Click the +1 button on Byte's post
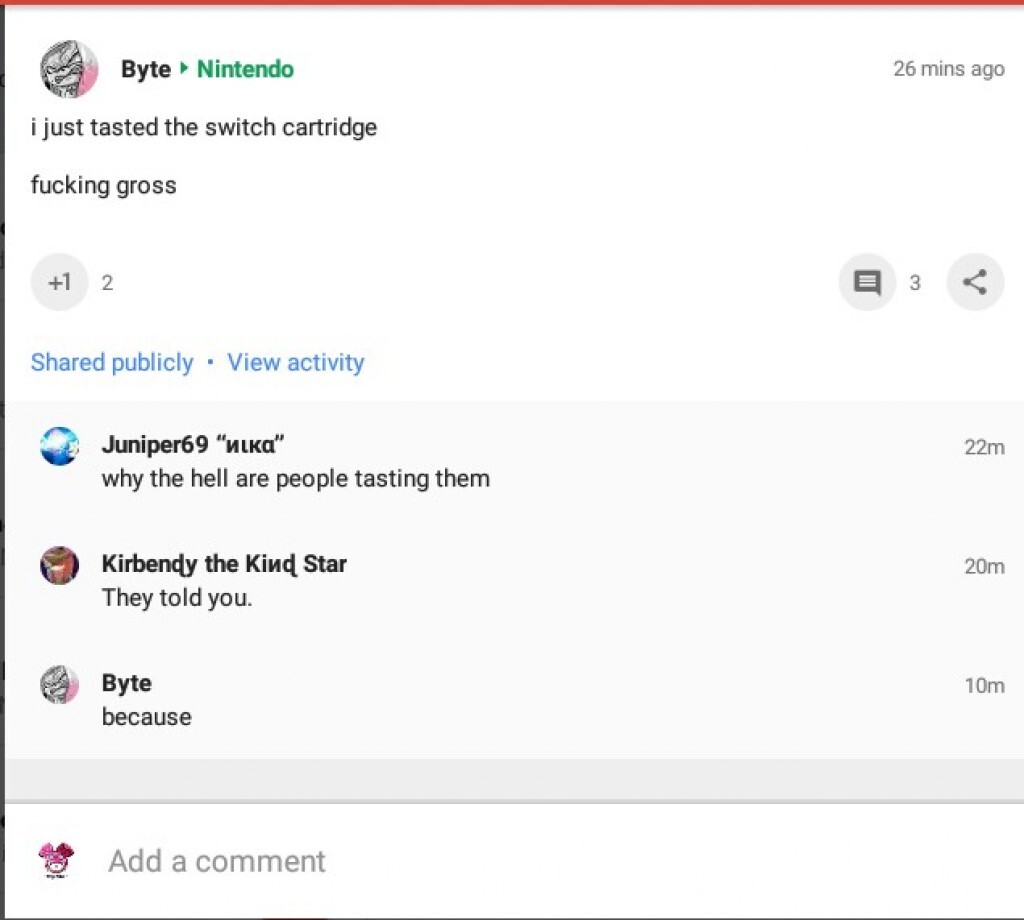 point(59,283)
